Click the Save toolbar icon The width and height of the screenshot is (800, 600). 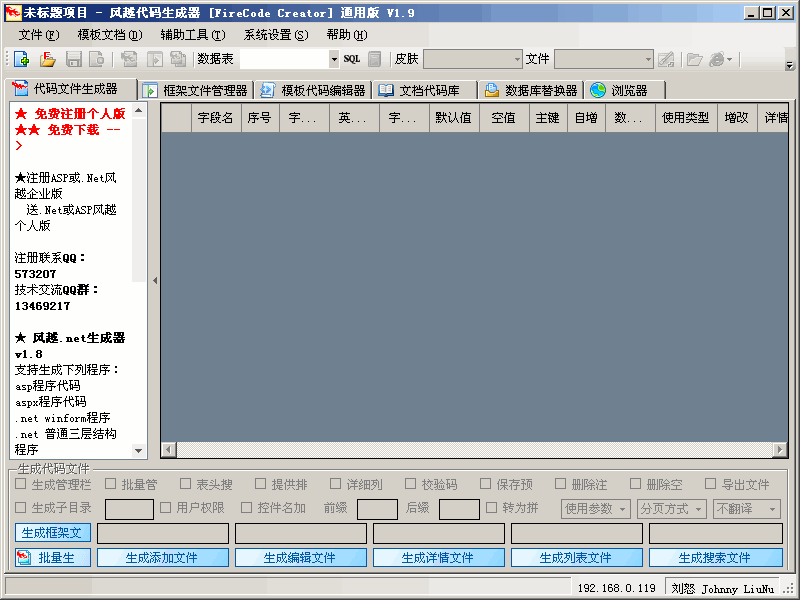tap(72, 59)
